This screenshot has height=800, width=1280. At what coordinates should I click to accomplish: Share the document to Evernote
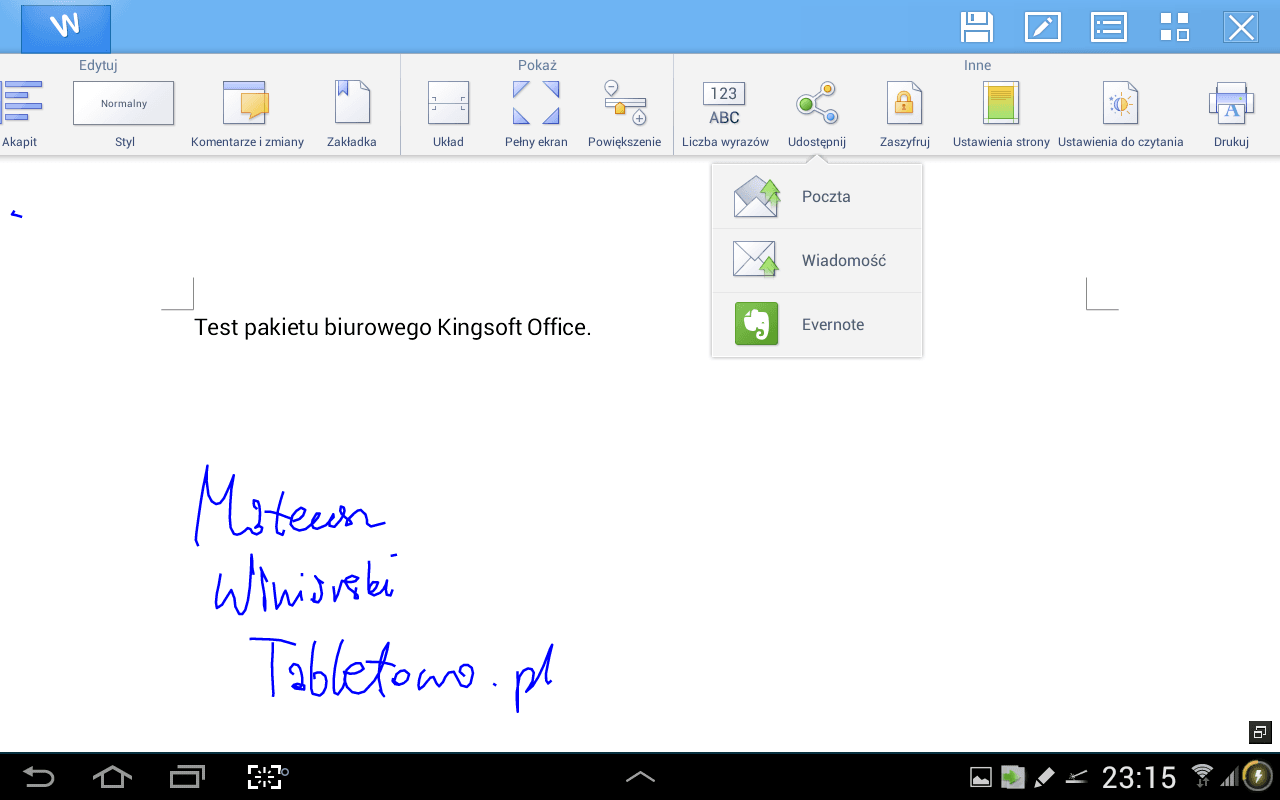pos(817,325)
